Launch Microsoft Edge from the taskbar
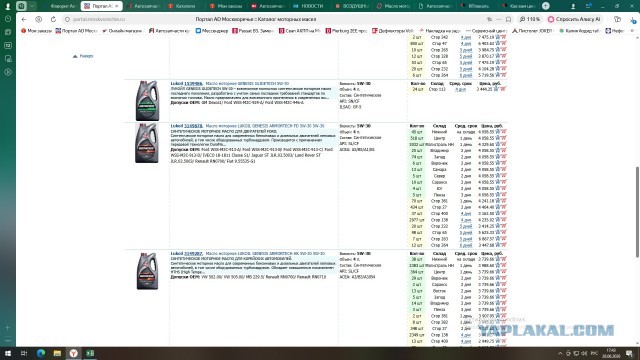Image resolution: width=640 pixels, height=360 pixels. tap(41, 353)
